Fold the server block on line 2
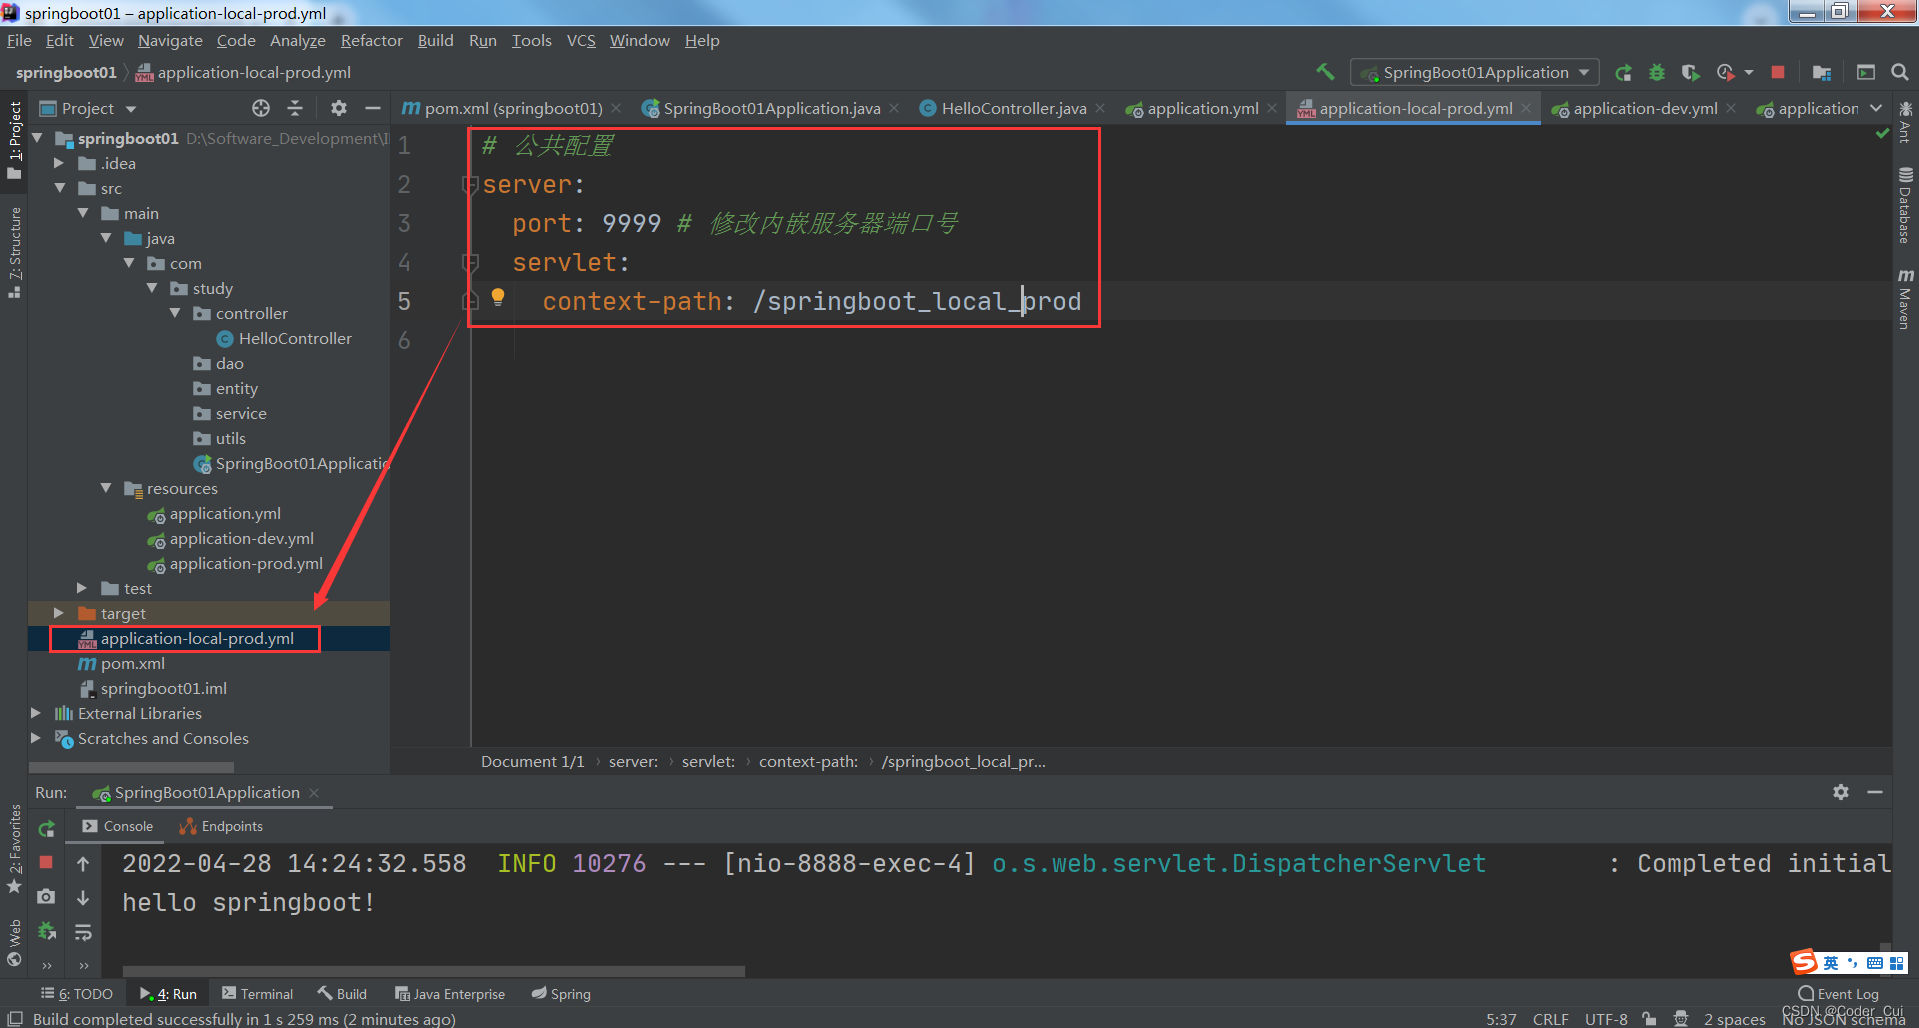Screen dimensions: 1919x1028 pyautogui.click(x=470, y=184)
